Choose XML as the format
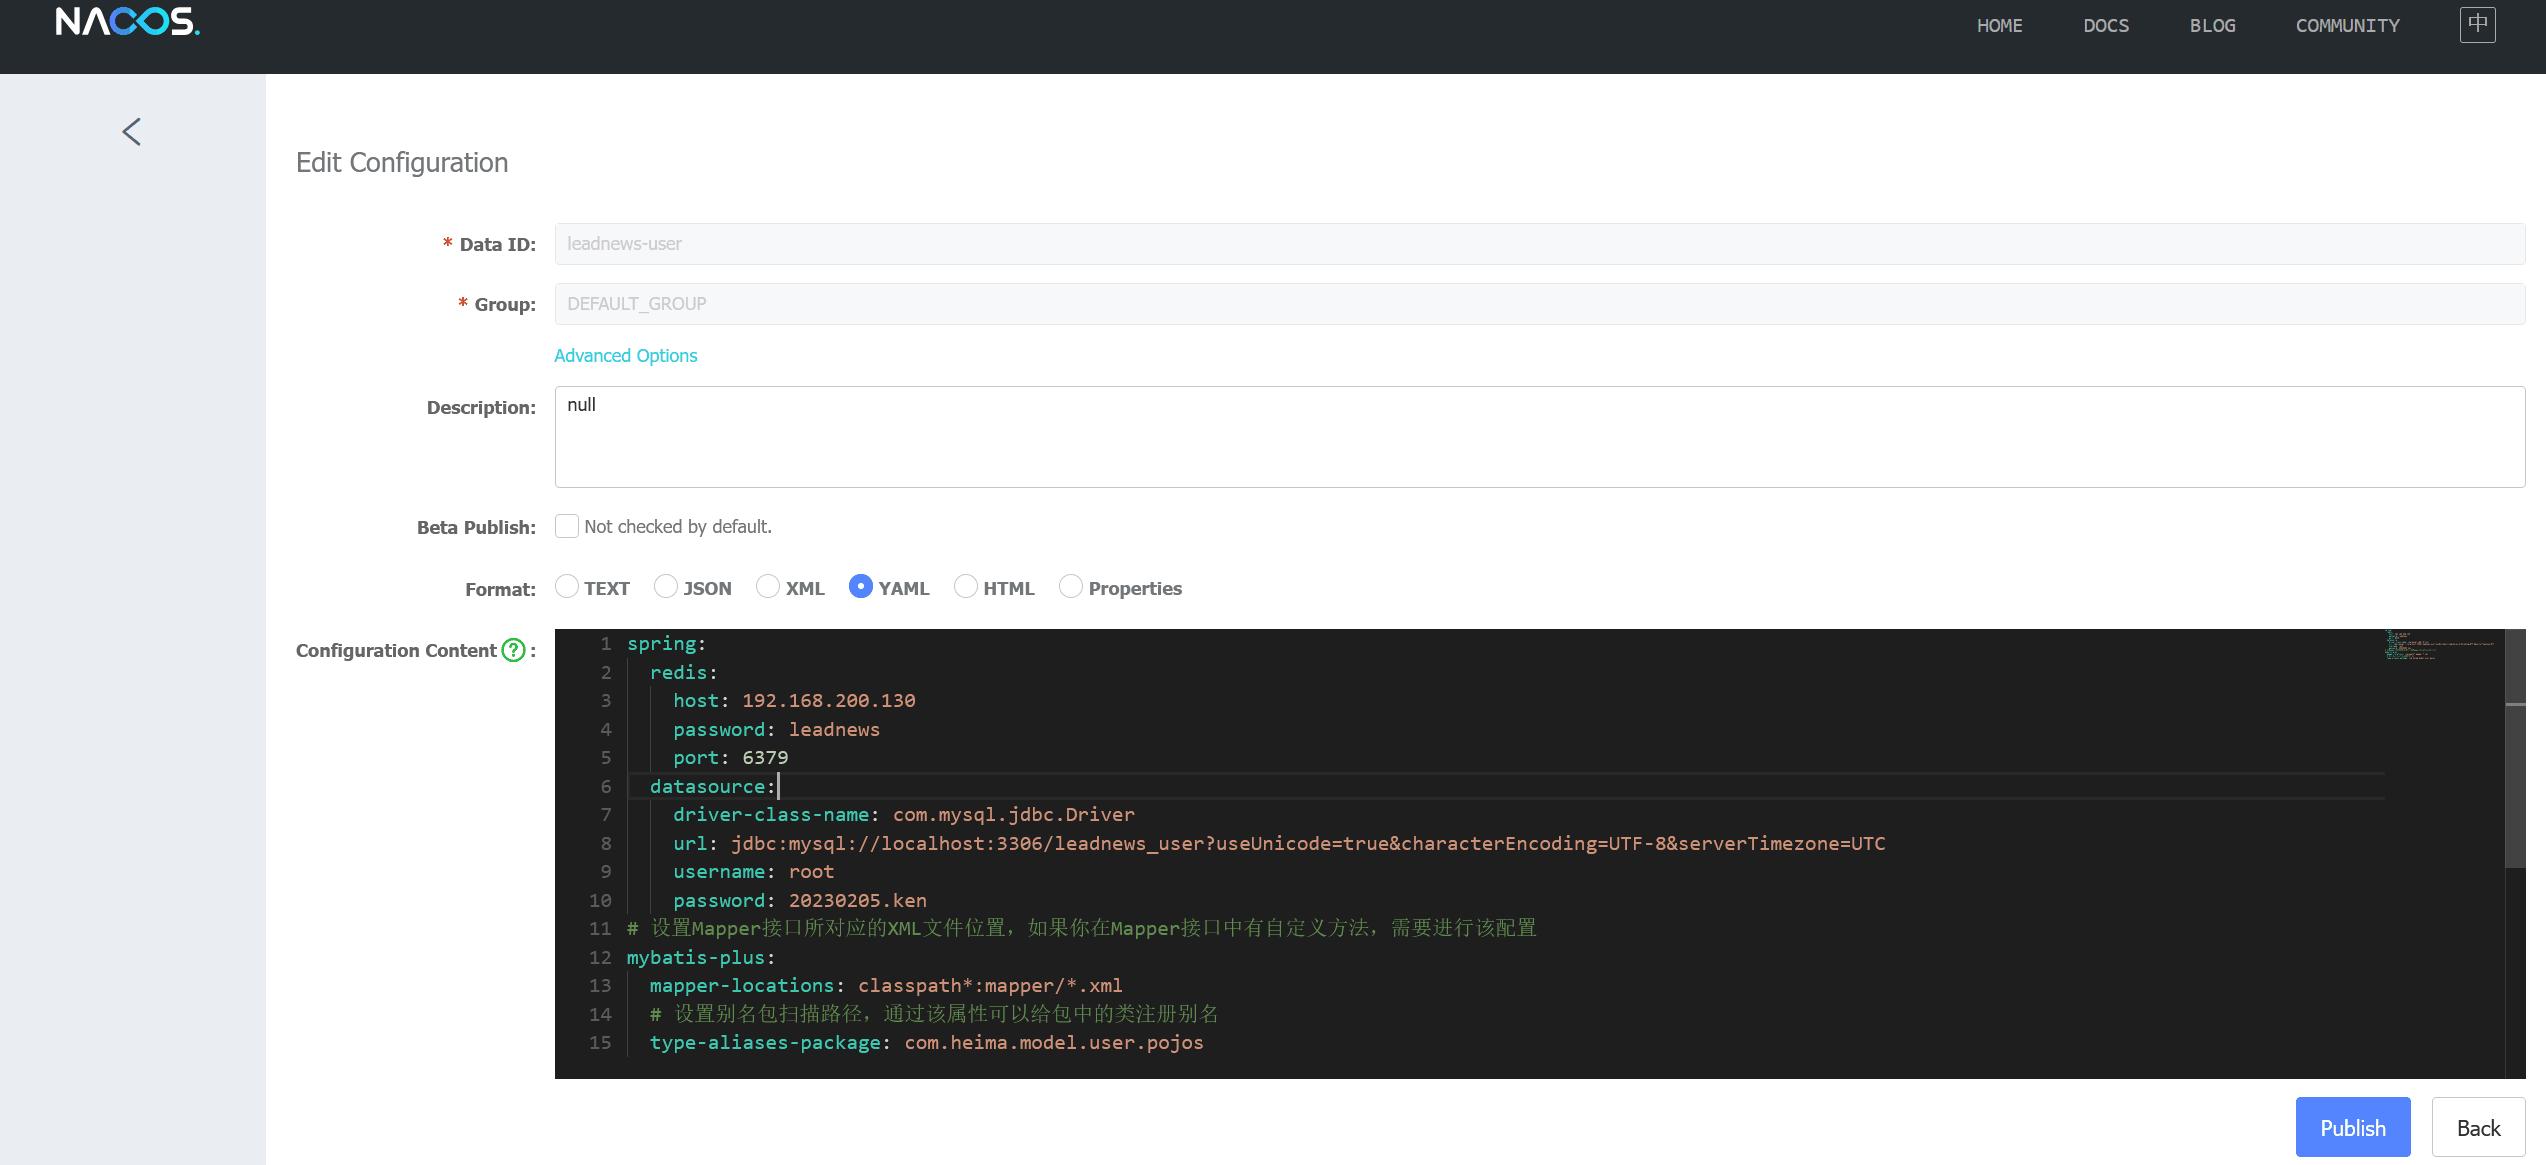The height and width of the screenshot is (1165, 2546). click(x=768, y=587)
